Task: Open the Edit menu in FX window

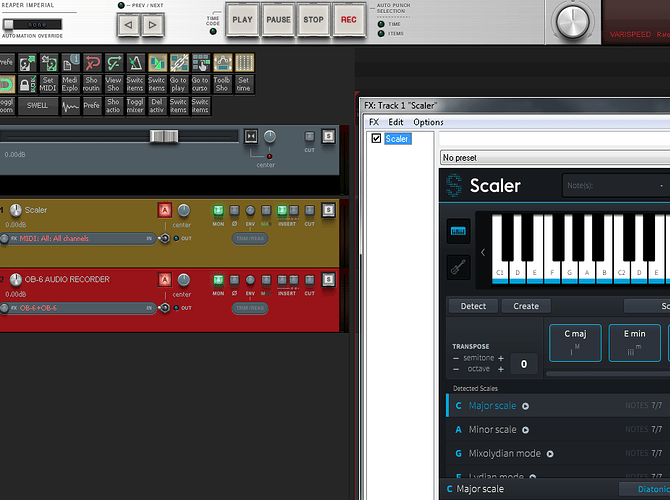Action: (x=396, y=122)
